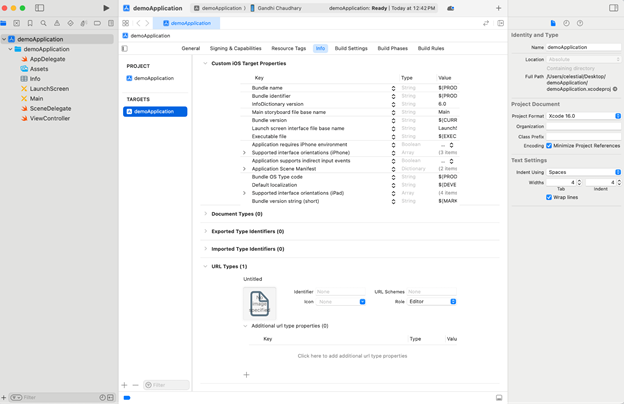Toggle the debug area at the bottom right

click(499, 398)
